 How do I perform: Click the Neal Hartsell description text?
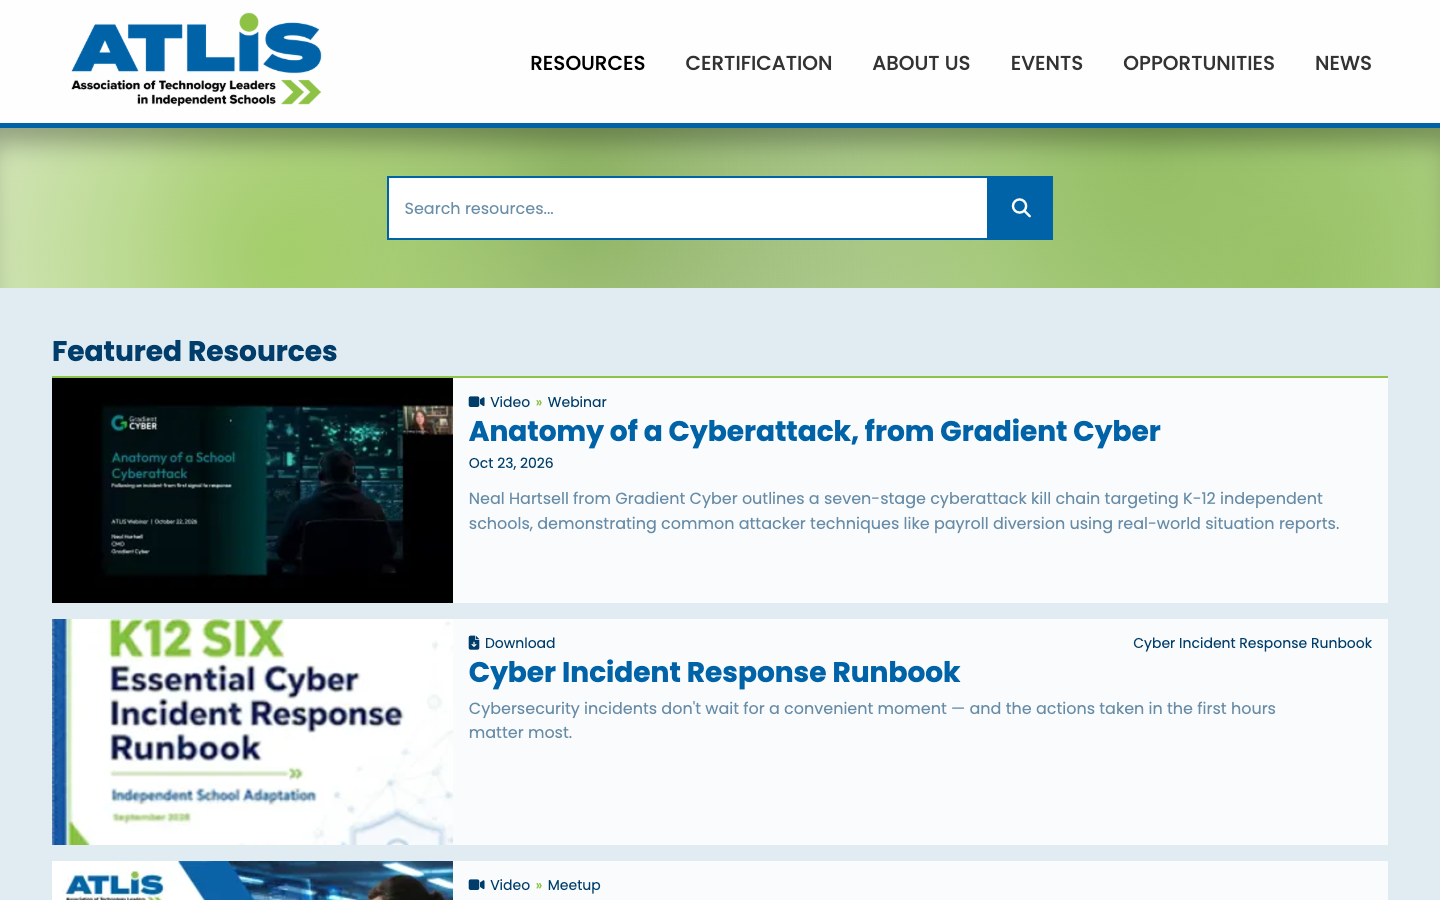coord(904,511)
